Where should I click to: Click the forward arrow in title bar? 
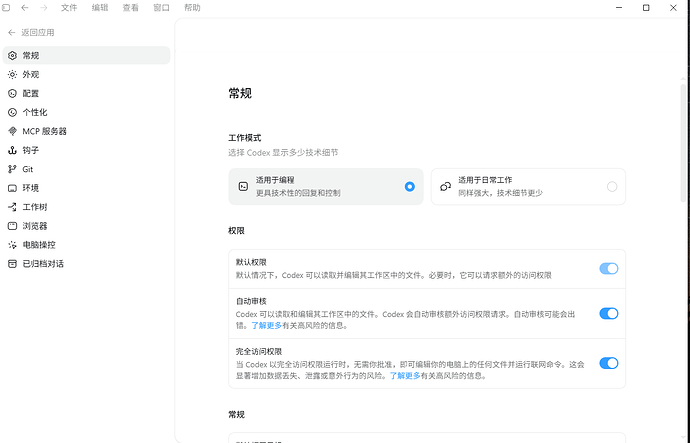pyautogui.click(x=44, y=7)
